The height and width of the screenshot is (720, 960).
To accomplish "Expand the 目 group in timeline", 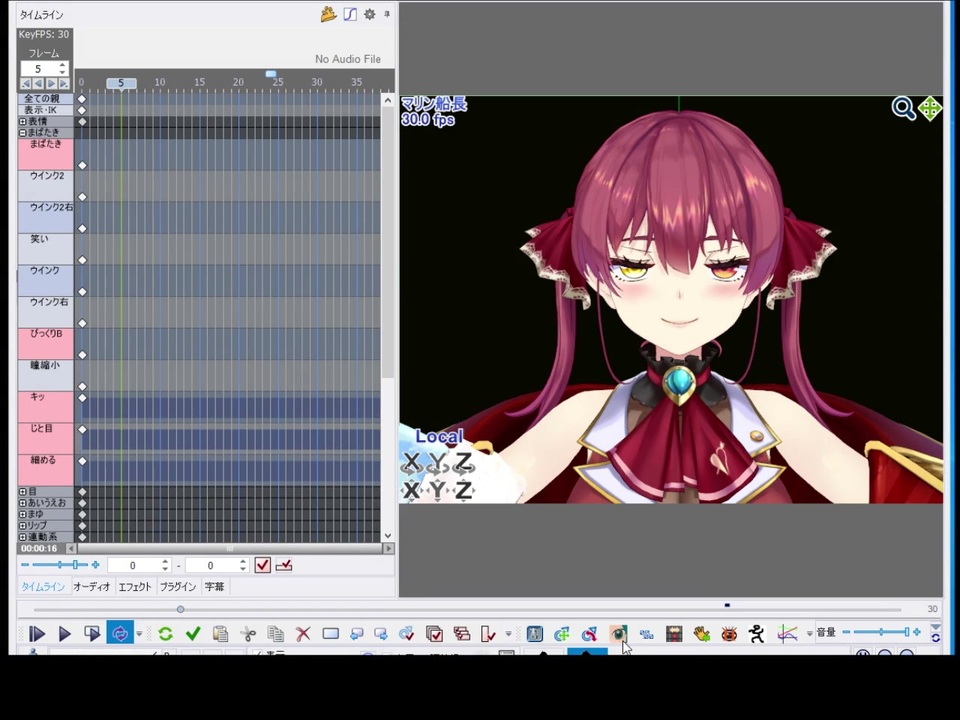I will click(x=23, y=491).
